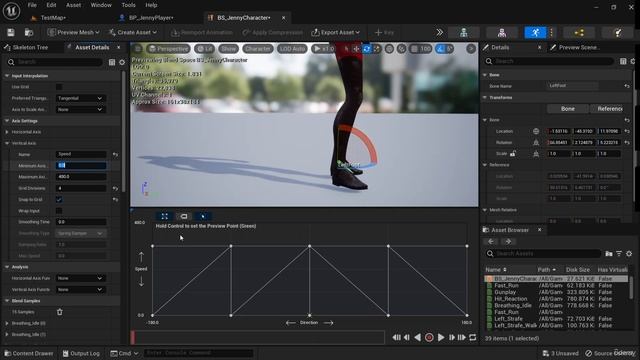Go back in Asset Browser history
Screen dimensions: 640x360
pyautogui.click(x=491, y=242)
